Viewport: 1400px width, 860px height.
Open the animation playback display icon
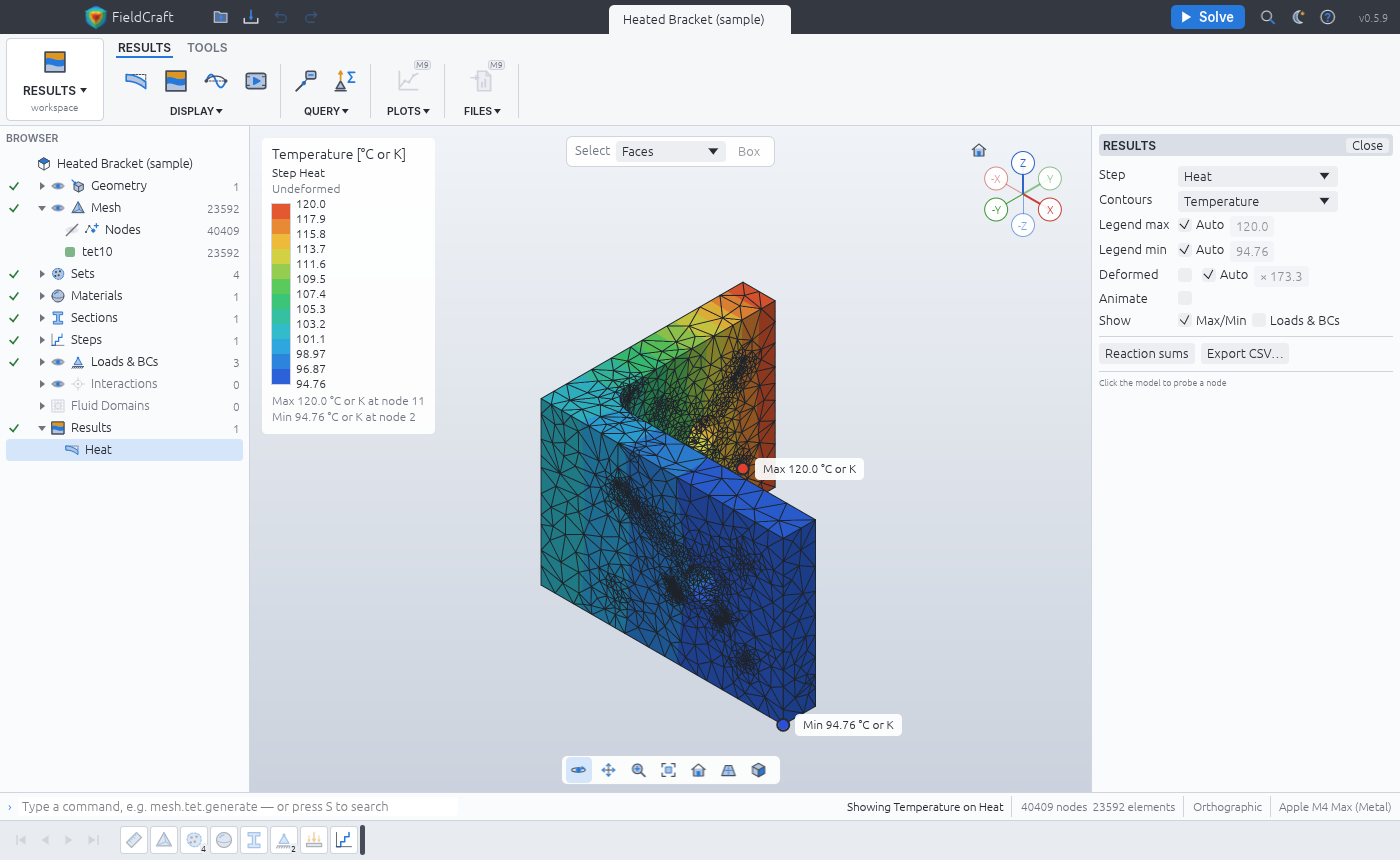(256, 81)
